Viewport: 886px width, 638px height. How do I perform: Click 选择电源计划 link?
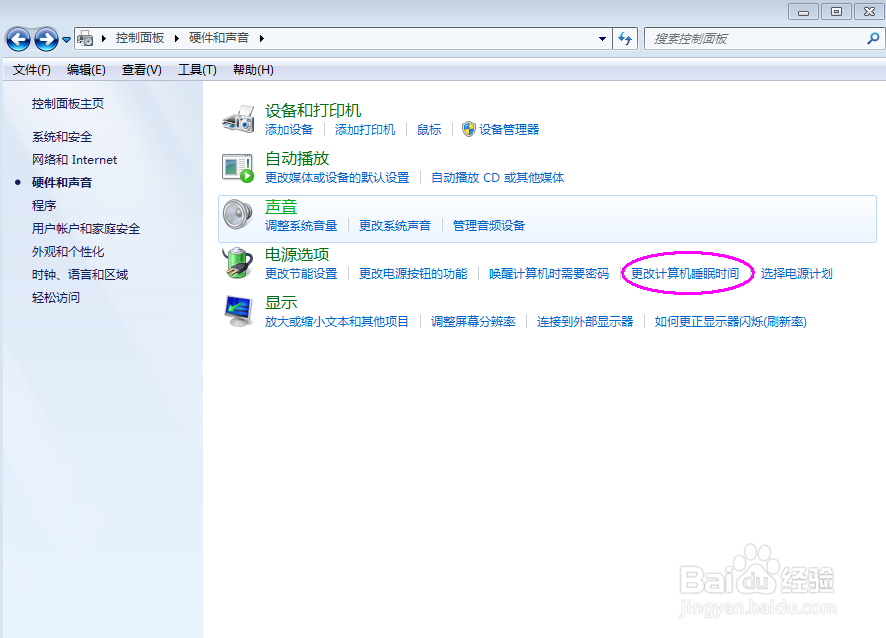797,274
